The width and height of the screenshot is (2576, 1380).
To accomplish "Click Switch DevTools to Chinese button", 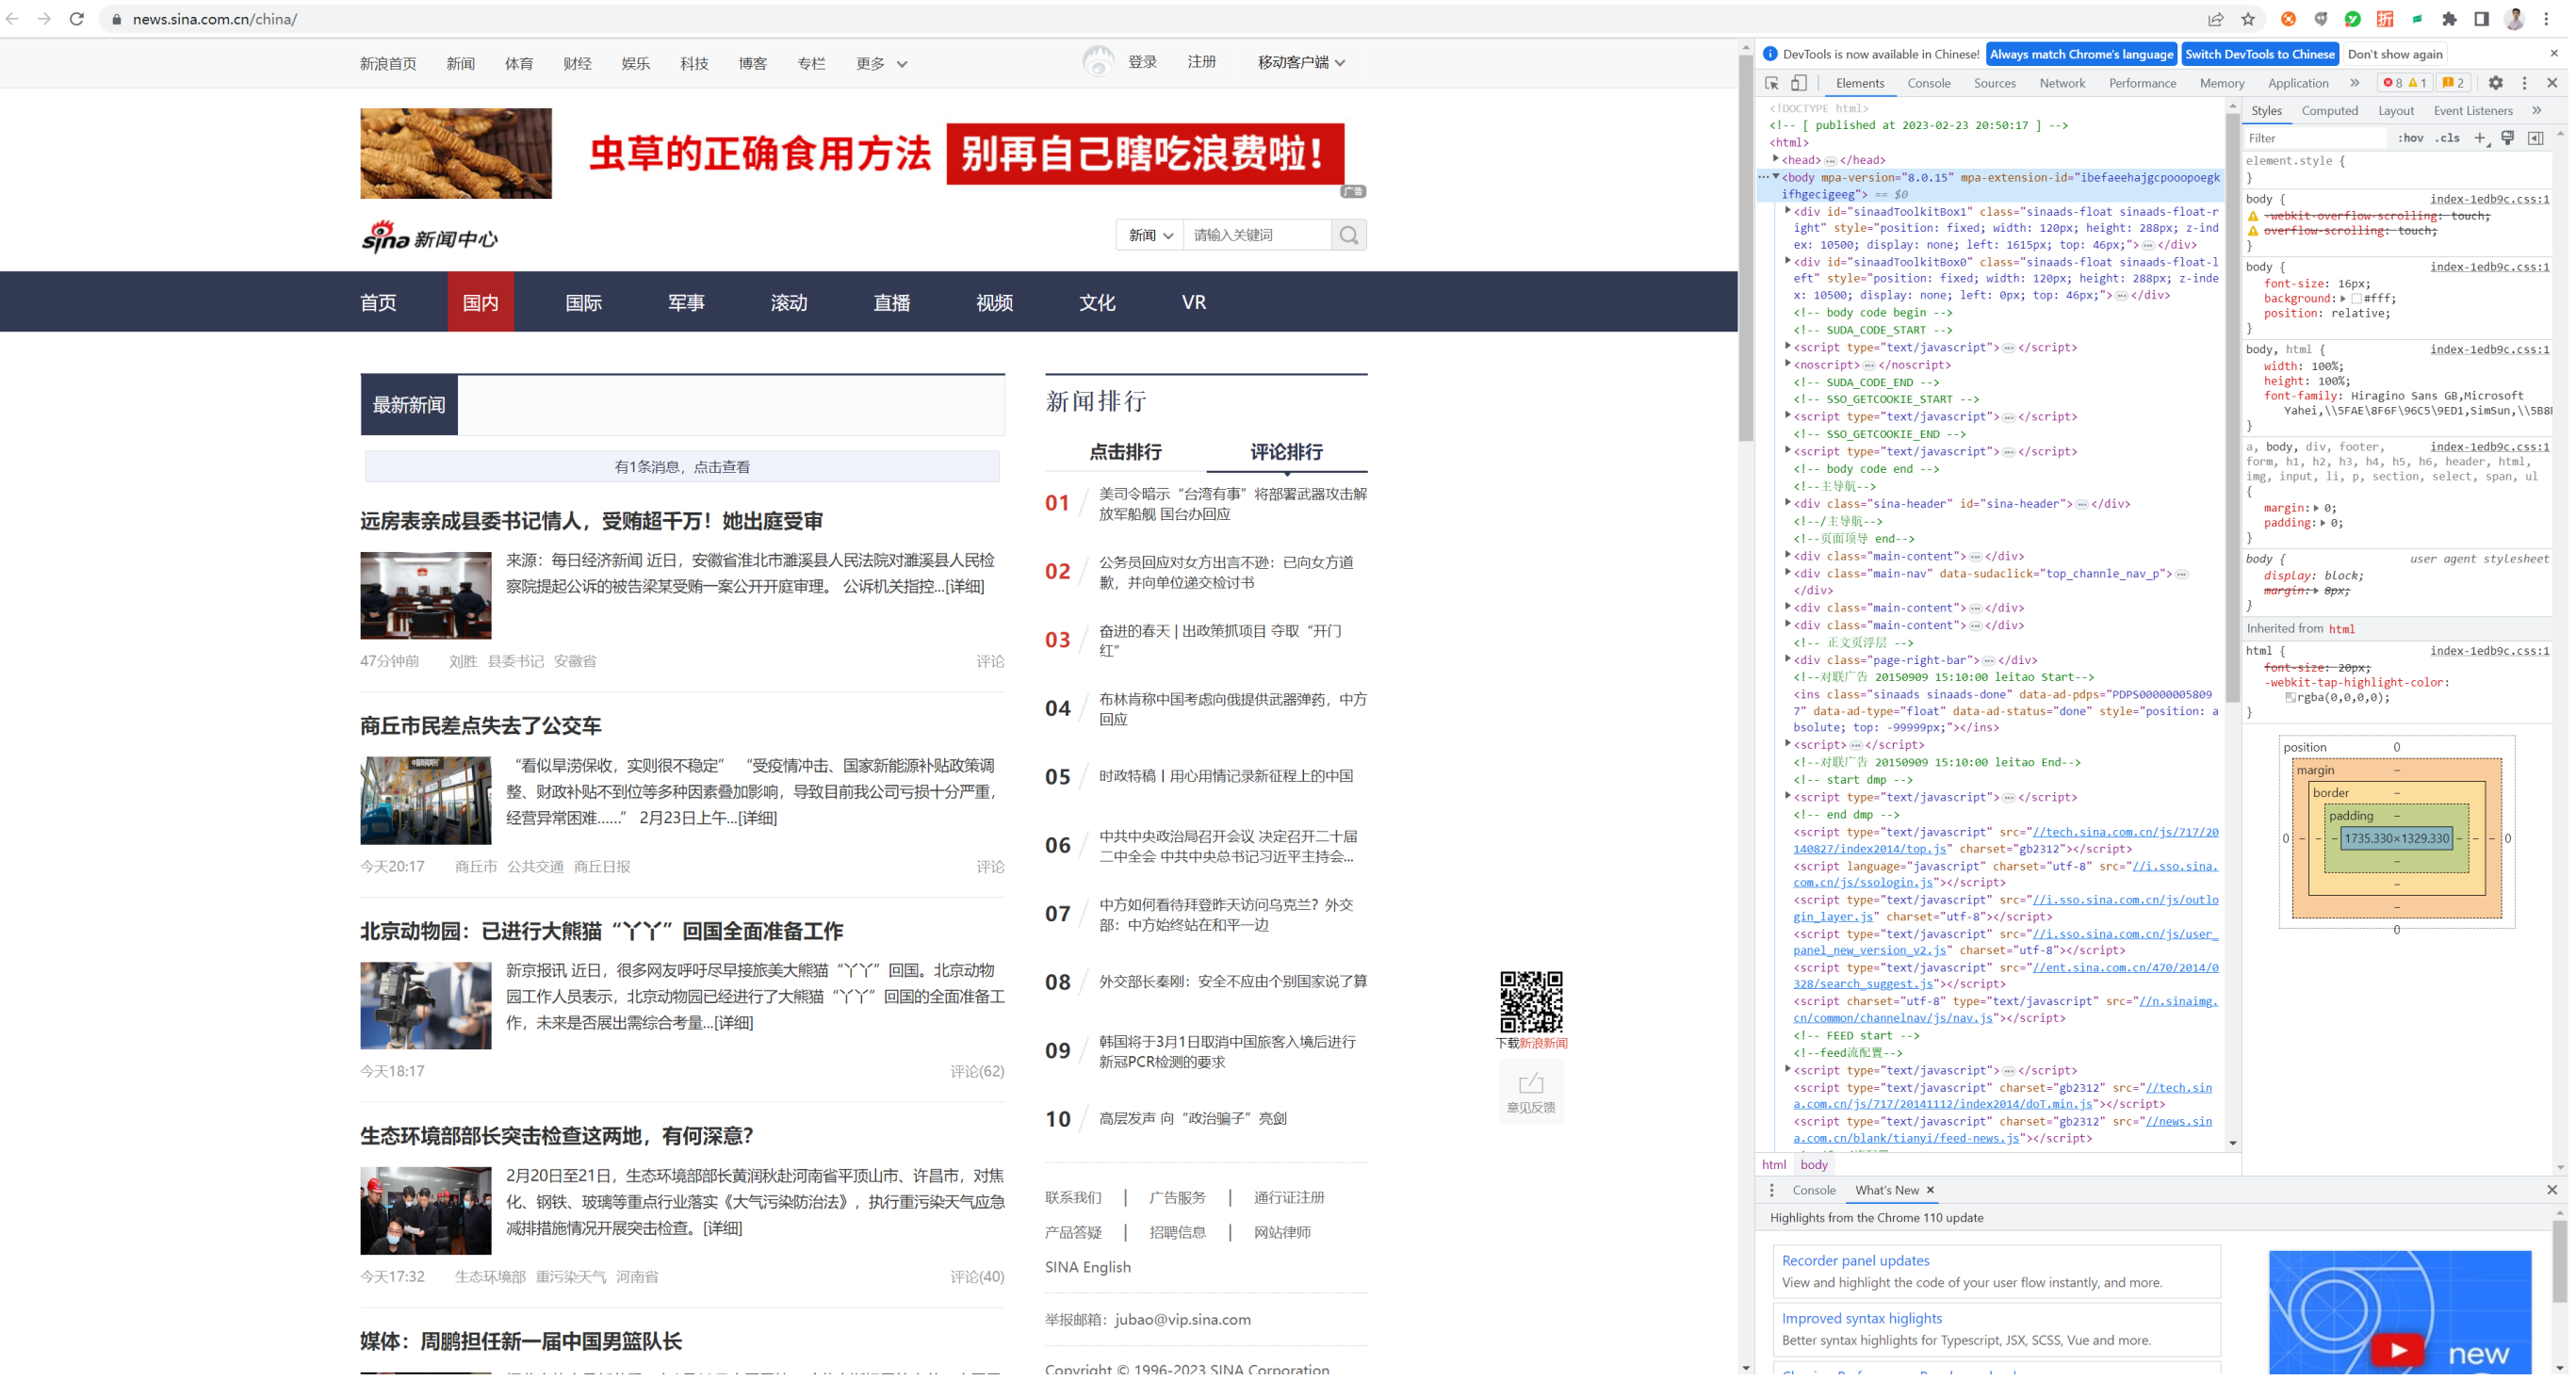I will coord(2259,54).
